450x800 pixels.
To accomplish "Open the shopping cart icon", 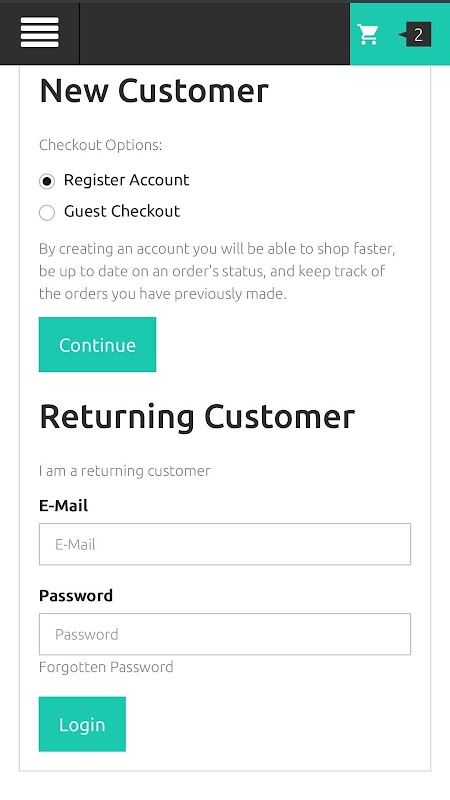I will (x=367, y=35).
